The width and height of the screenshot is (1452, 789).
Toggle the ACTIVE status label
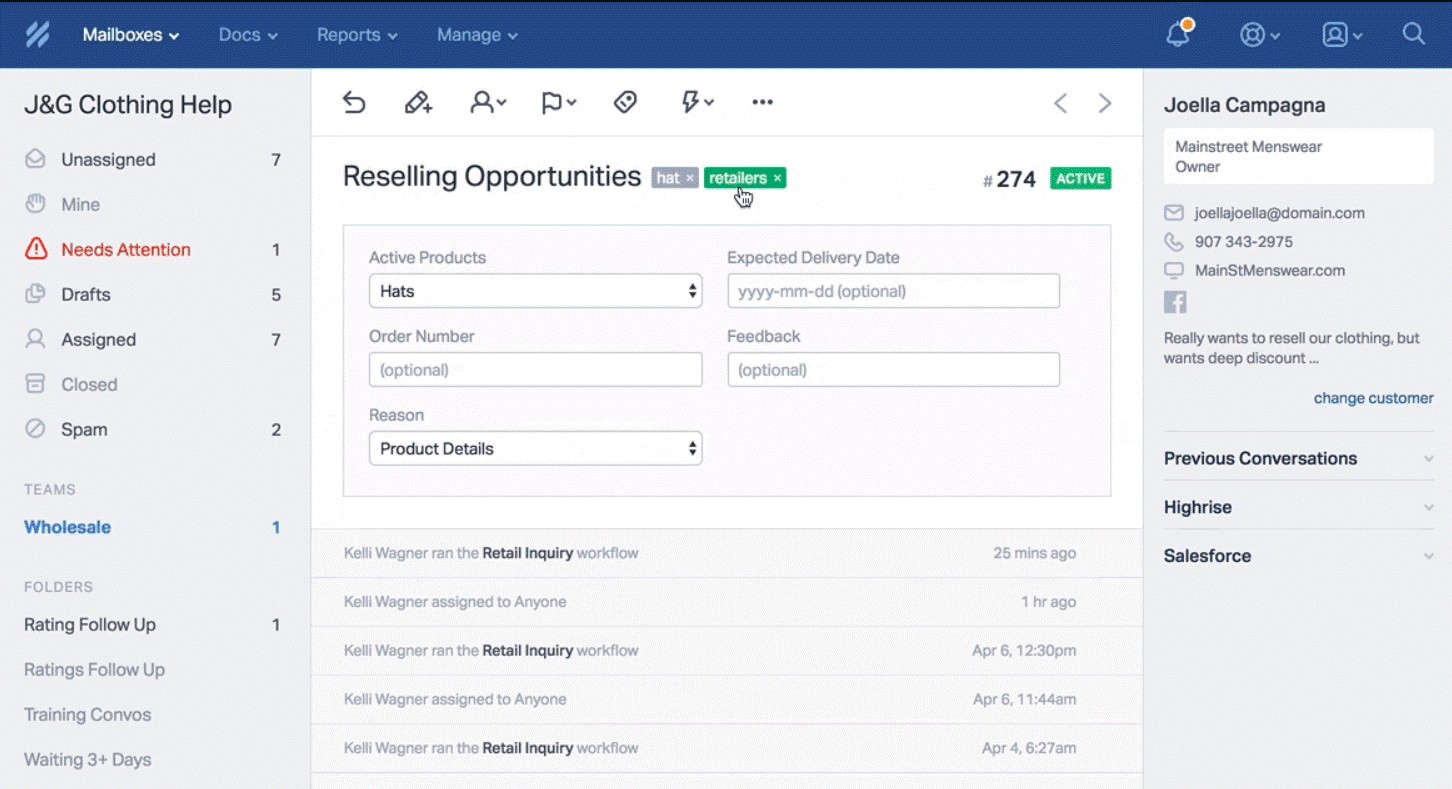1080,178
